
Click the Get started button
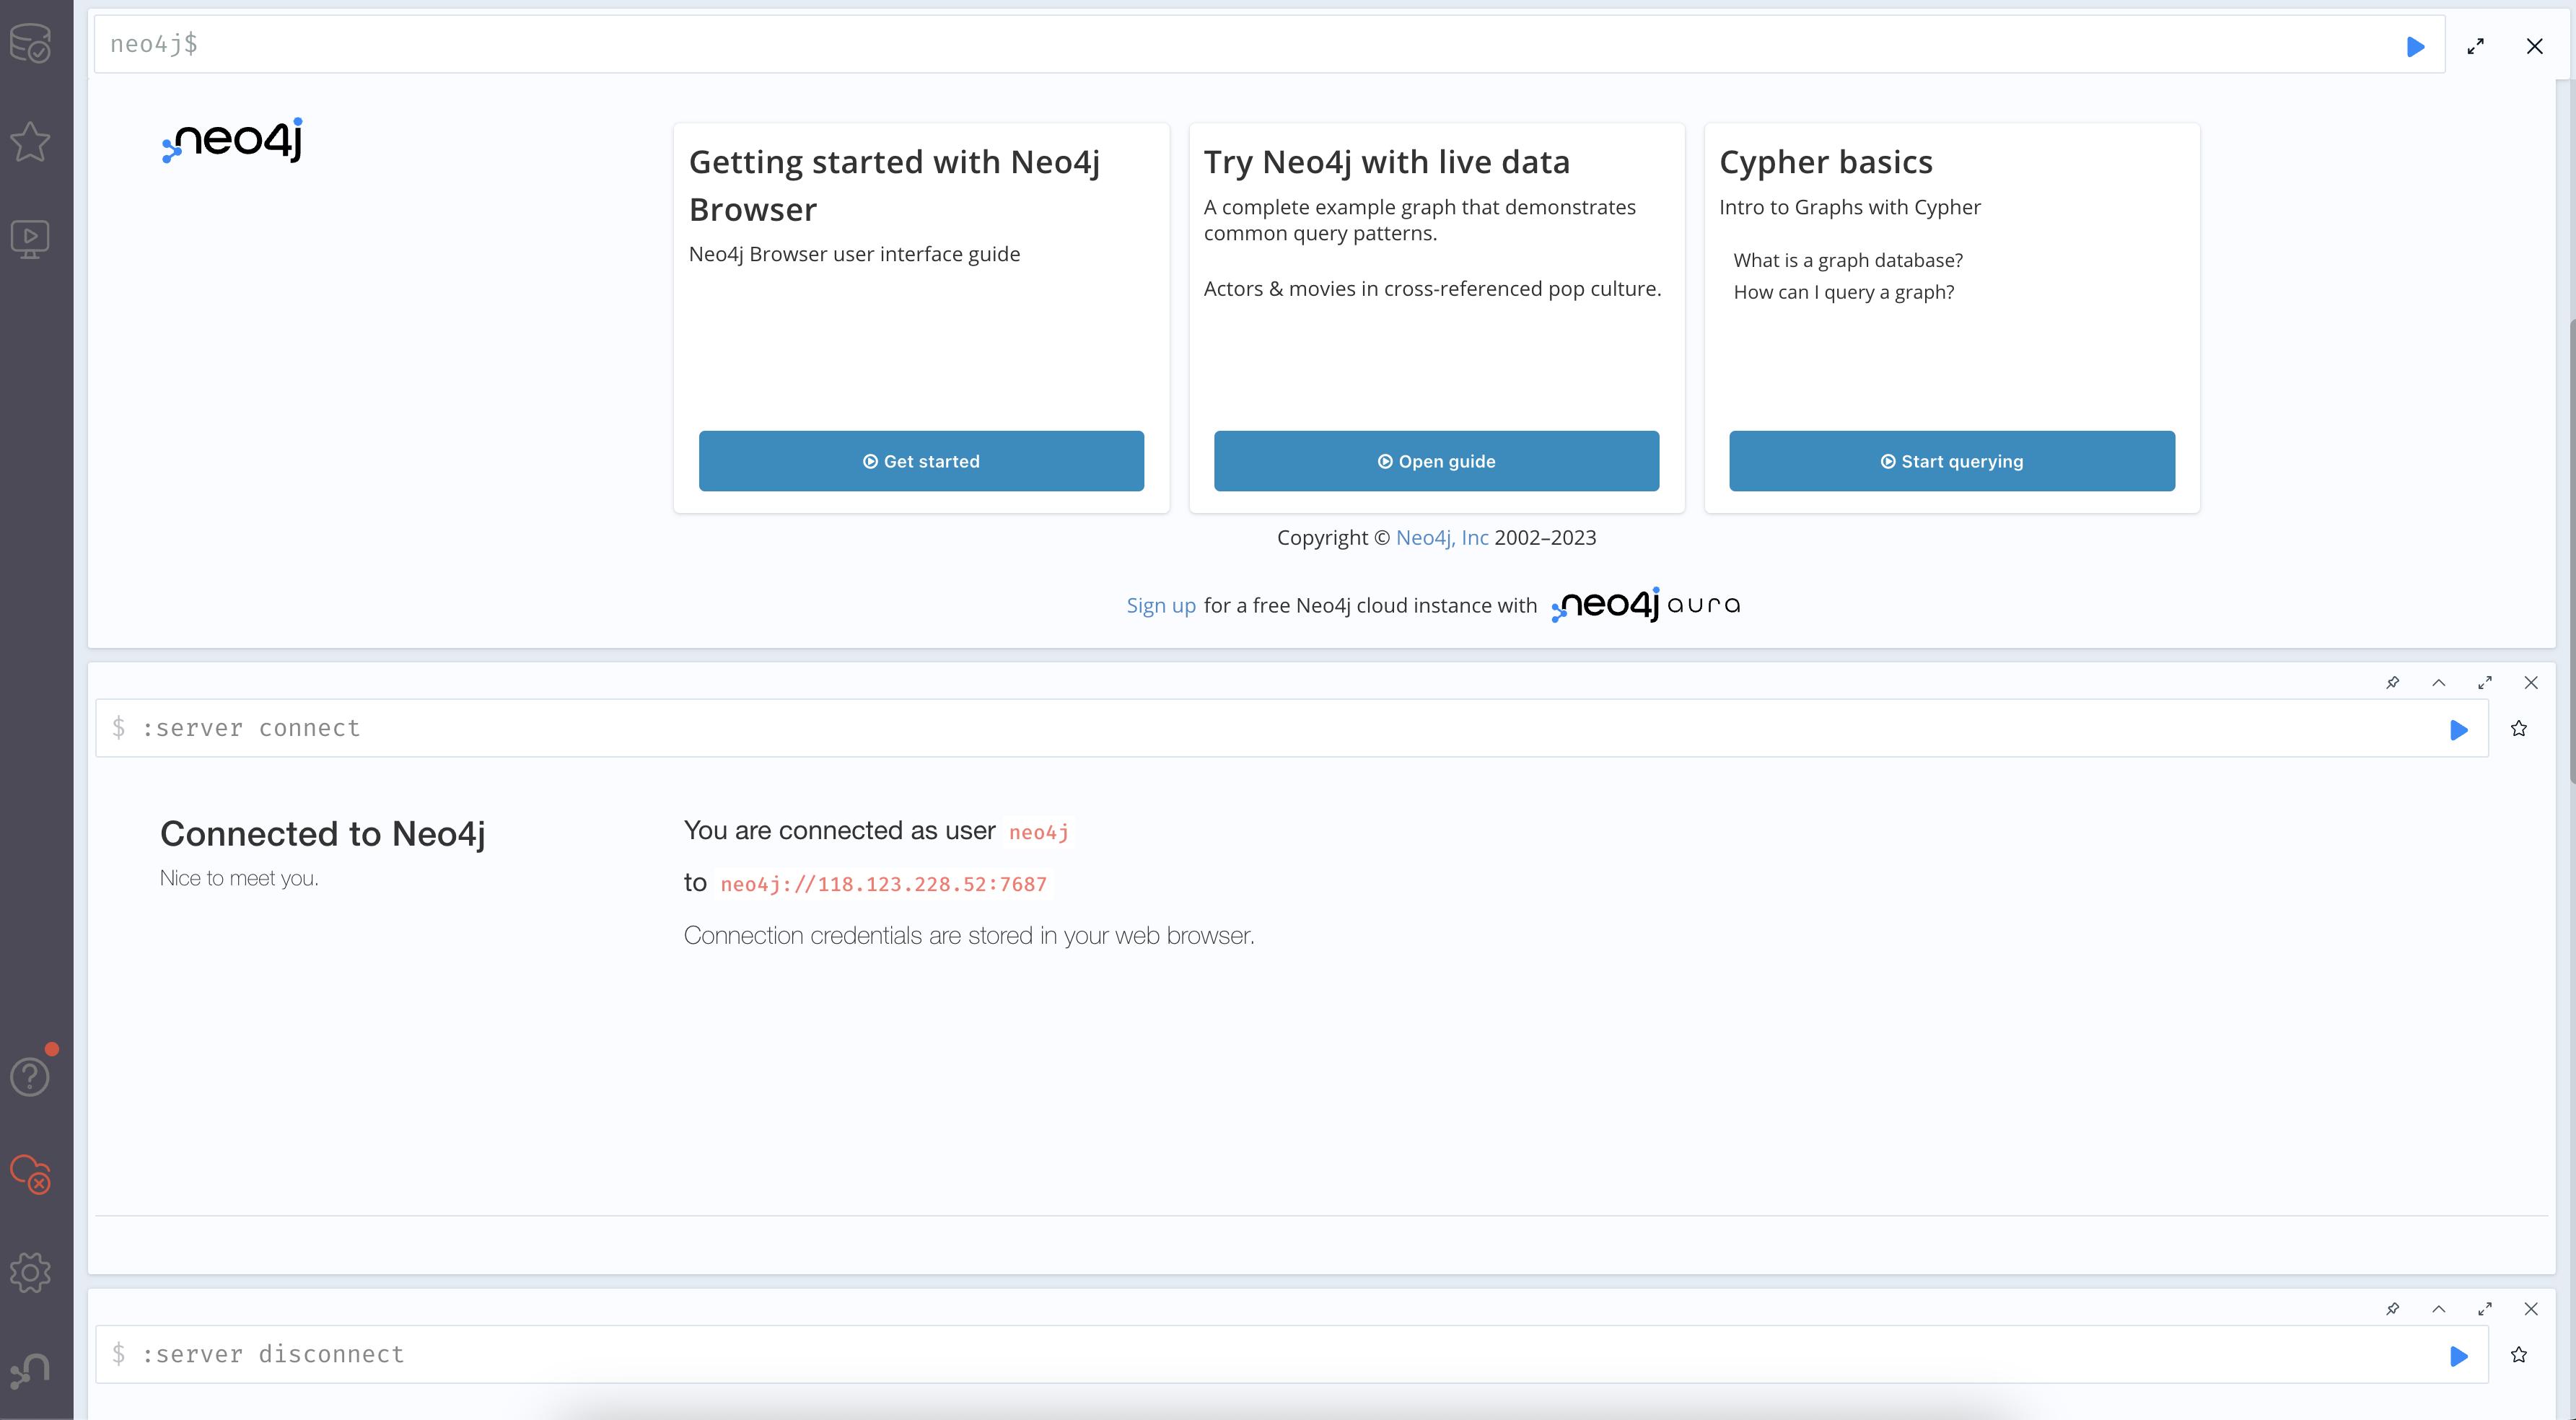coord(921,461)
